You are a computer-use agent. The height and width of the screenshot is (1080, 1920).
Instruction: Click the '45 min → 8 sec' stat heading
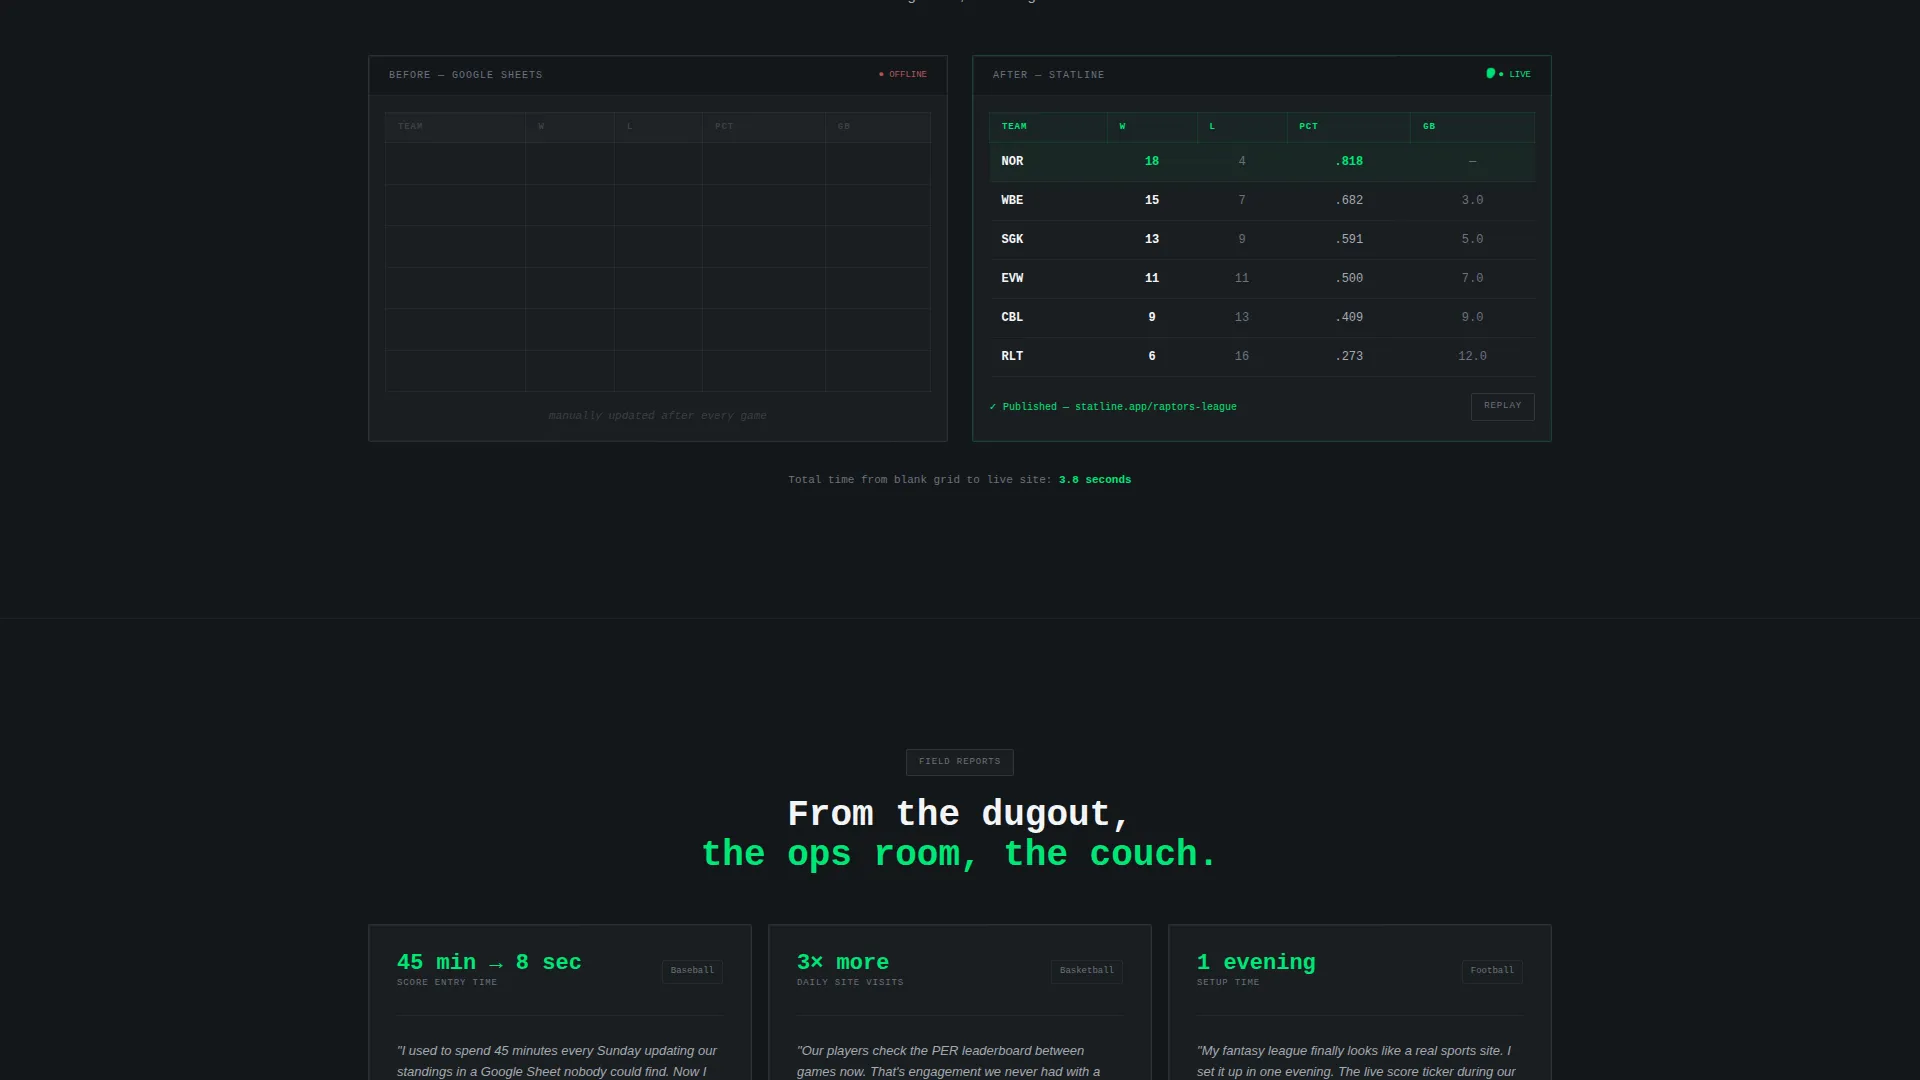coord(489,962)
